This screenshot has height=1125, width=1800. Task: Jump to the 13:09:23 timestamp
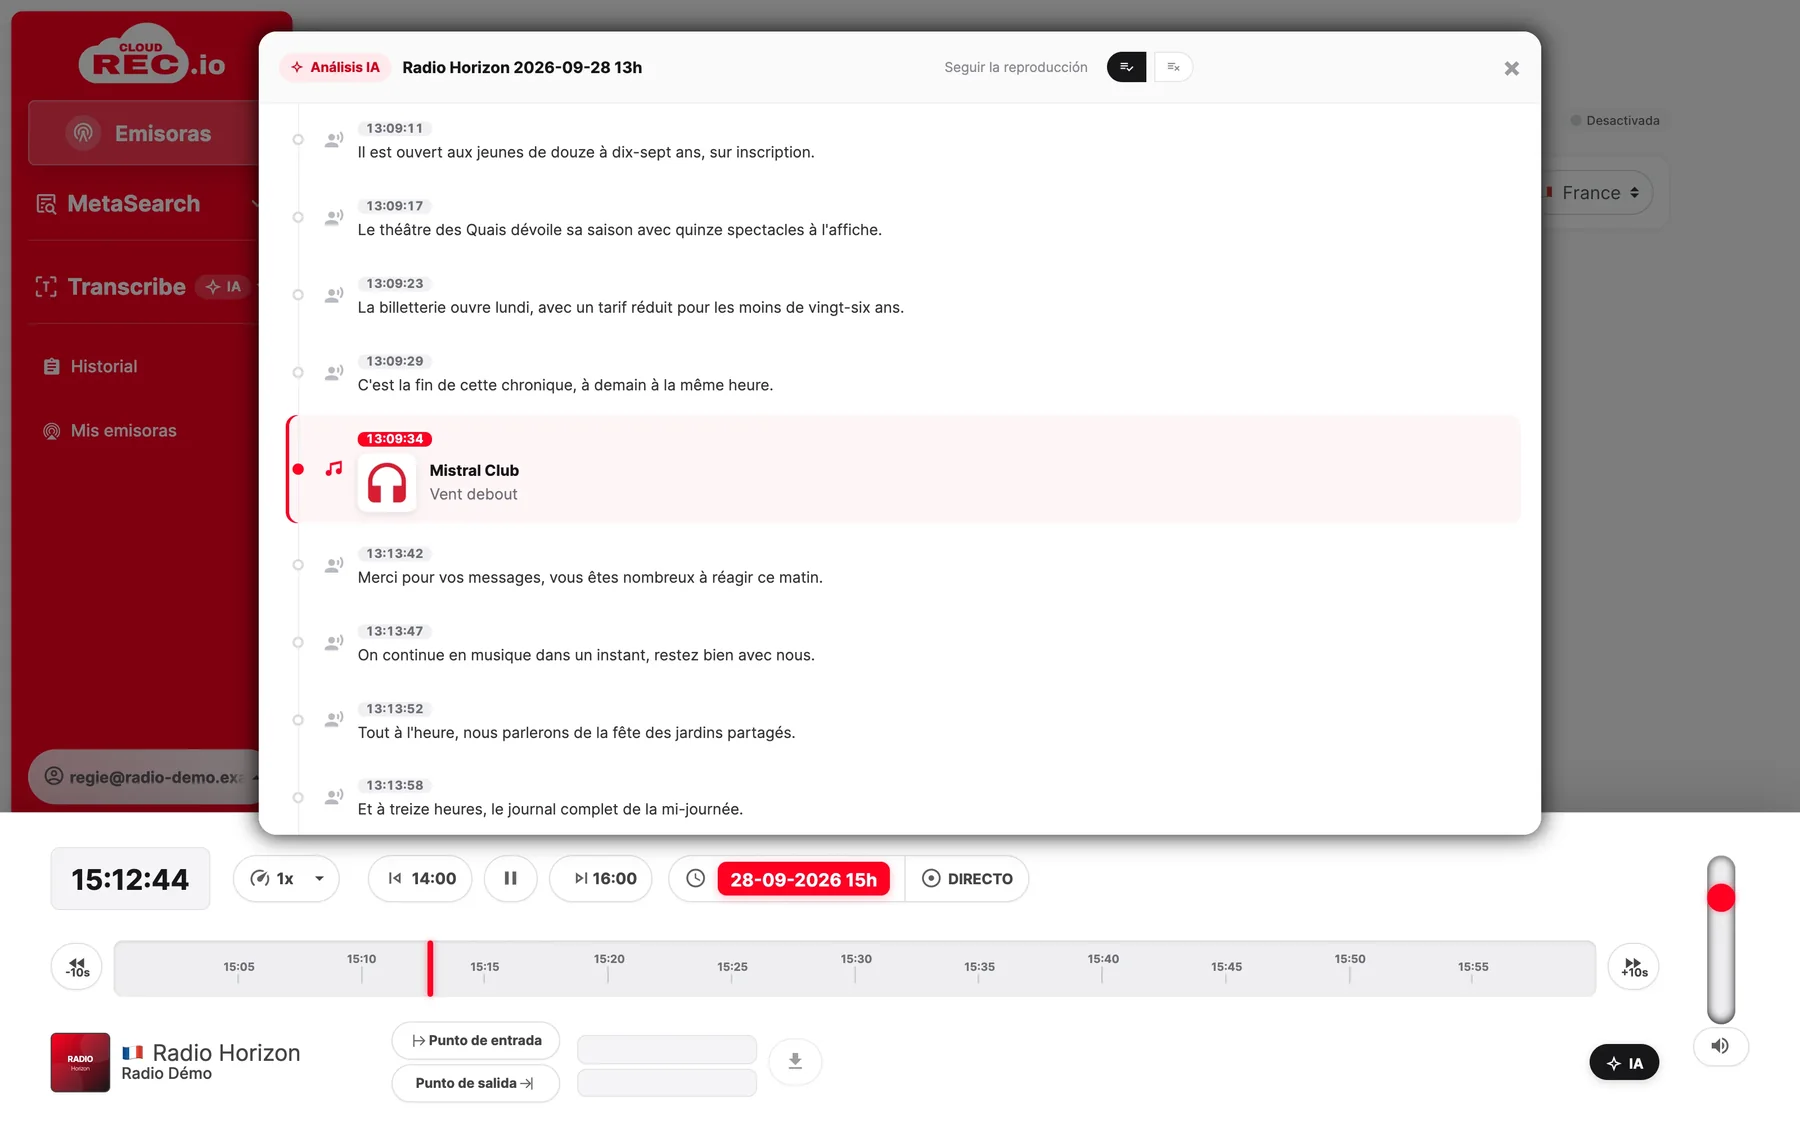(x=395, y=283)
